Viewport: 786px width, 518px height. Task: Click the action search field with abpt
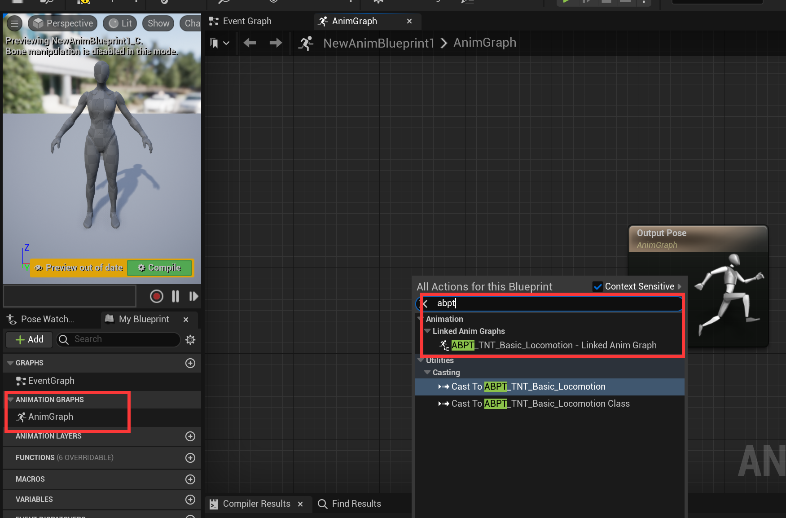click(x=549, y=303)
